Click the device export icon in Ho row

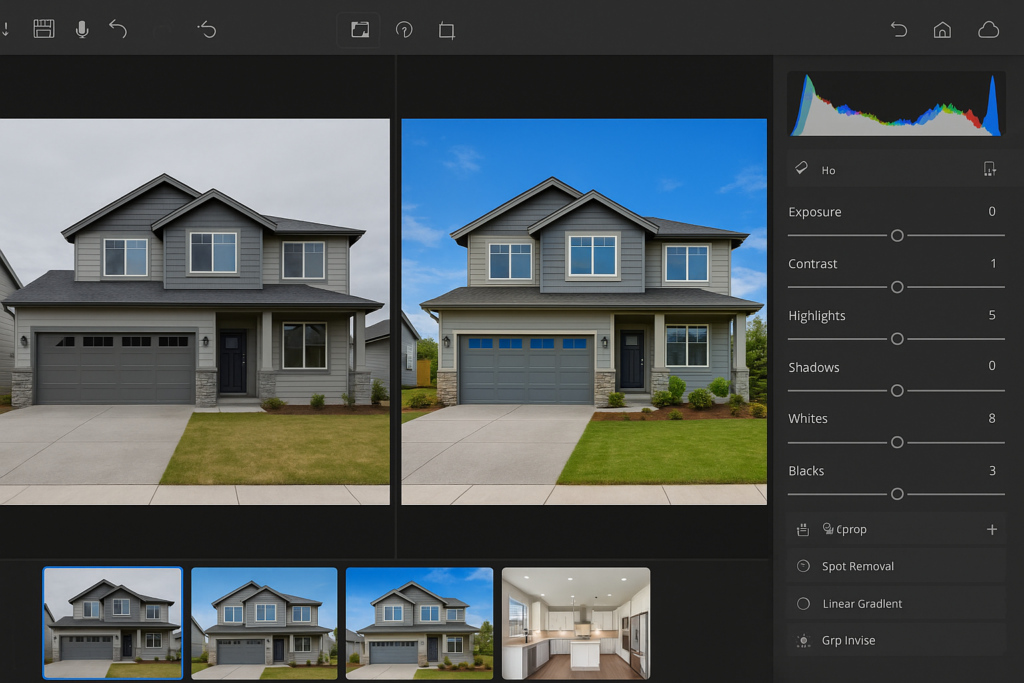click(989, 169)
